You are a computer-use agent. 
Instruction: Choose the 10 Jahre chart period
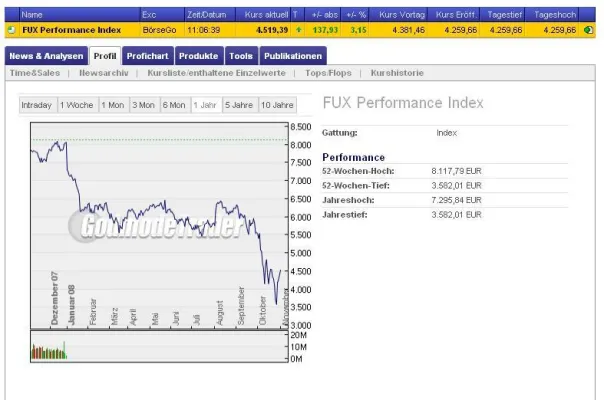click(277, 105)
